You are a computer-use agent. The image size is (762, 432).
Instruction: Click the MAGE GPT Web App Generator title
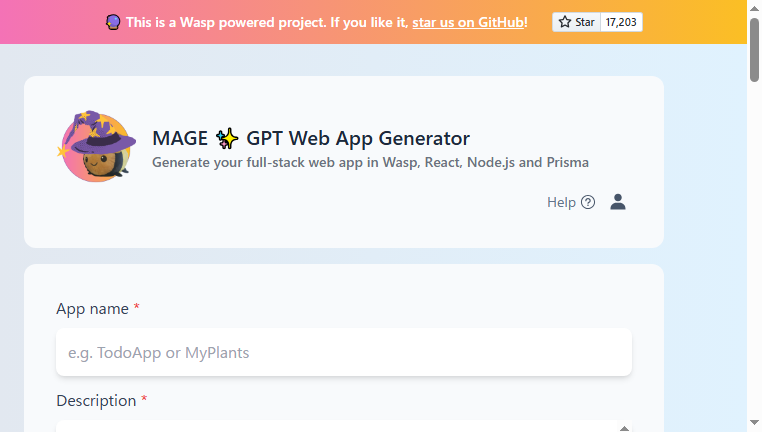point(311,138)
